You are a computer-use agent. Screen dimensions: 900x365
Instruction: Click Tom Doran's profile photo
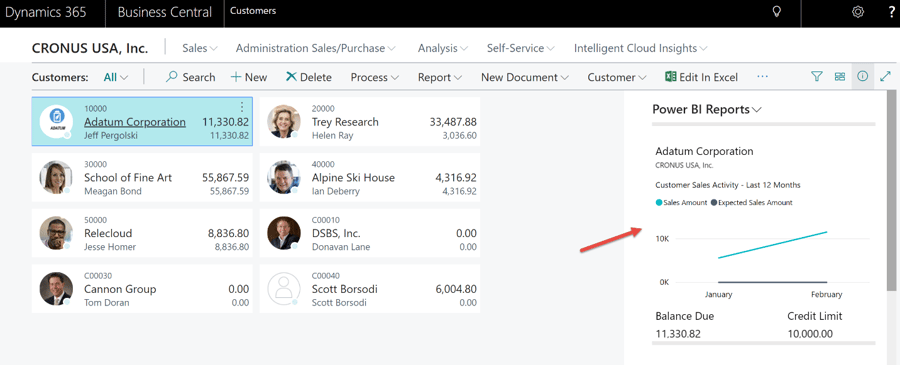[x=56, y=289]
